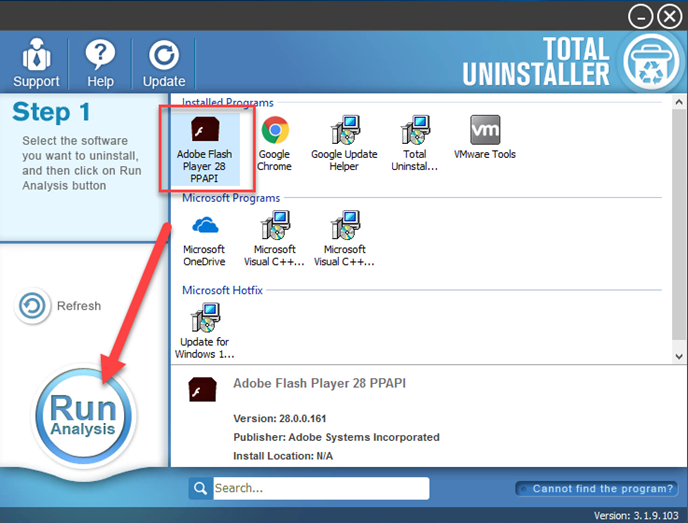The width and height of the screenshot is (688, 523).
Task: Click the Flash Player icon in details panel
Action: point(202,389)
